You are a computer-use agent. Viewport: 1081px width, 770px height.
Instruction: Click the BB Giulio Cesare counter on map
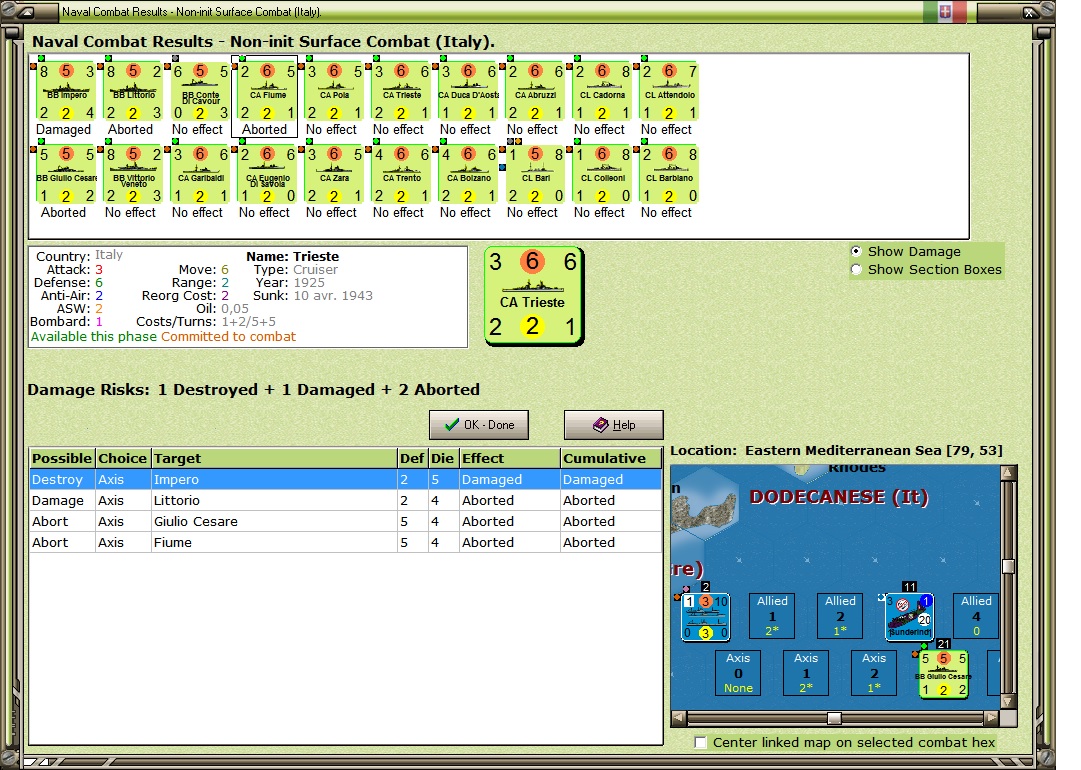tap(944, 673)
